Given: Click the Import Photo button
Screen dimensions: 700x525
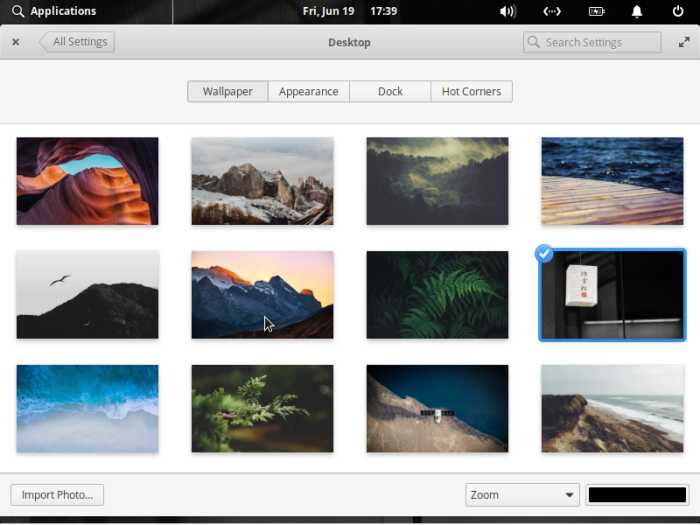Looking at the screenshot, I should tap(57, 495).
